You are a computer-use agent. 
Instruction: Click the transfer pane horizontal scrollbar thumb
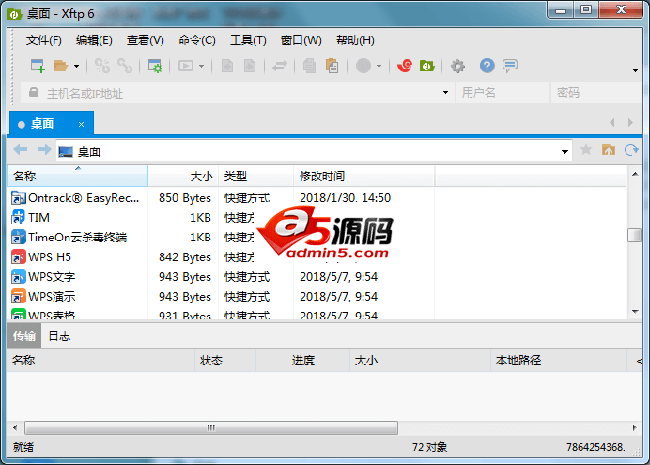211,428
